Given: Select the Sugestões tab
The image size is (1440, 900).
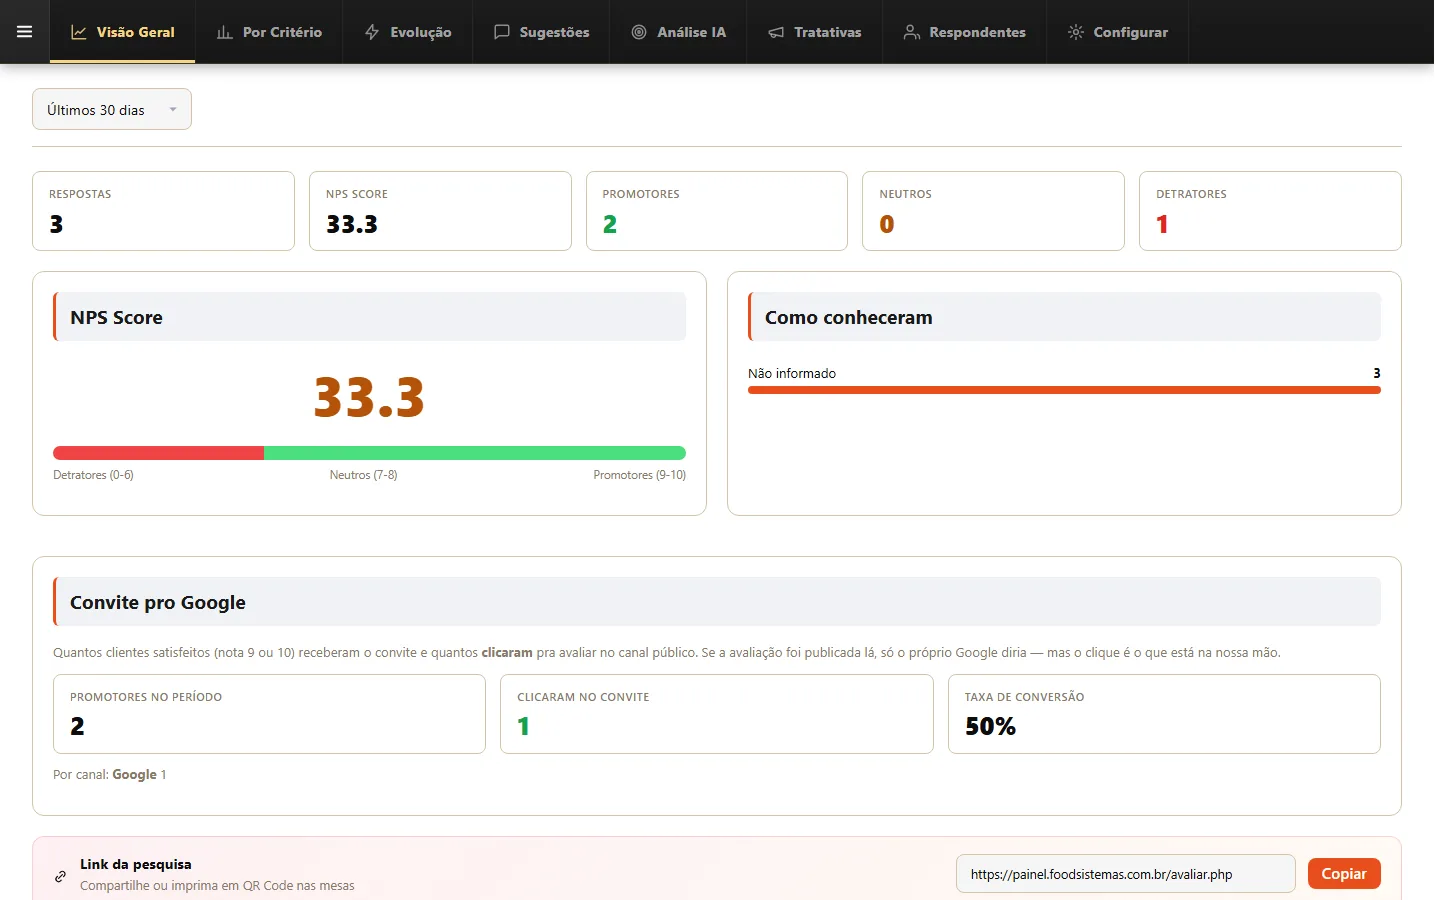Looking at the screenshot, I should [542, 32].
